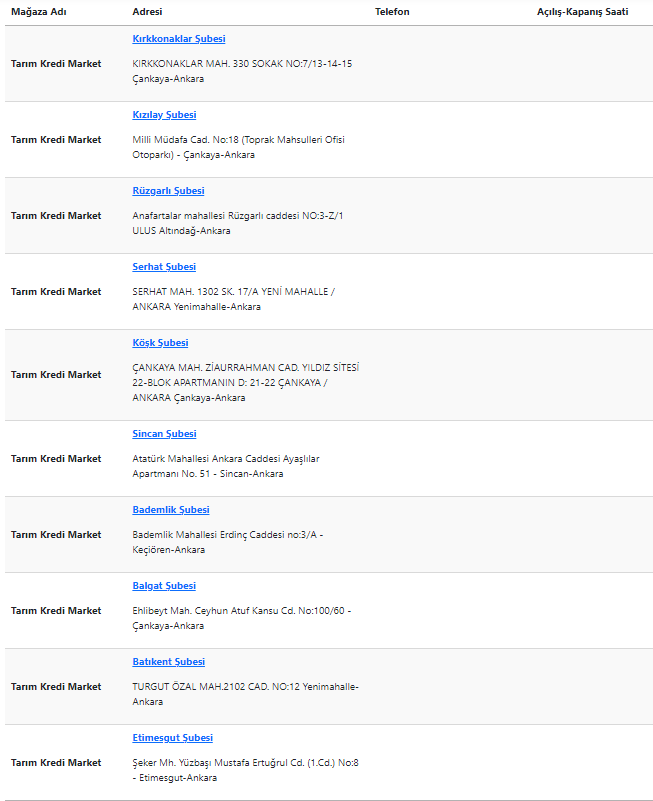Screen dimensions: 653x801
Task: Select the Atatürk Mahallesi Ankara Caddesi address
Action: (226, 467)
